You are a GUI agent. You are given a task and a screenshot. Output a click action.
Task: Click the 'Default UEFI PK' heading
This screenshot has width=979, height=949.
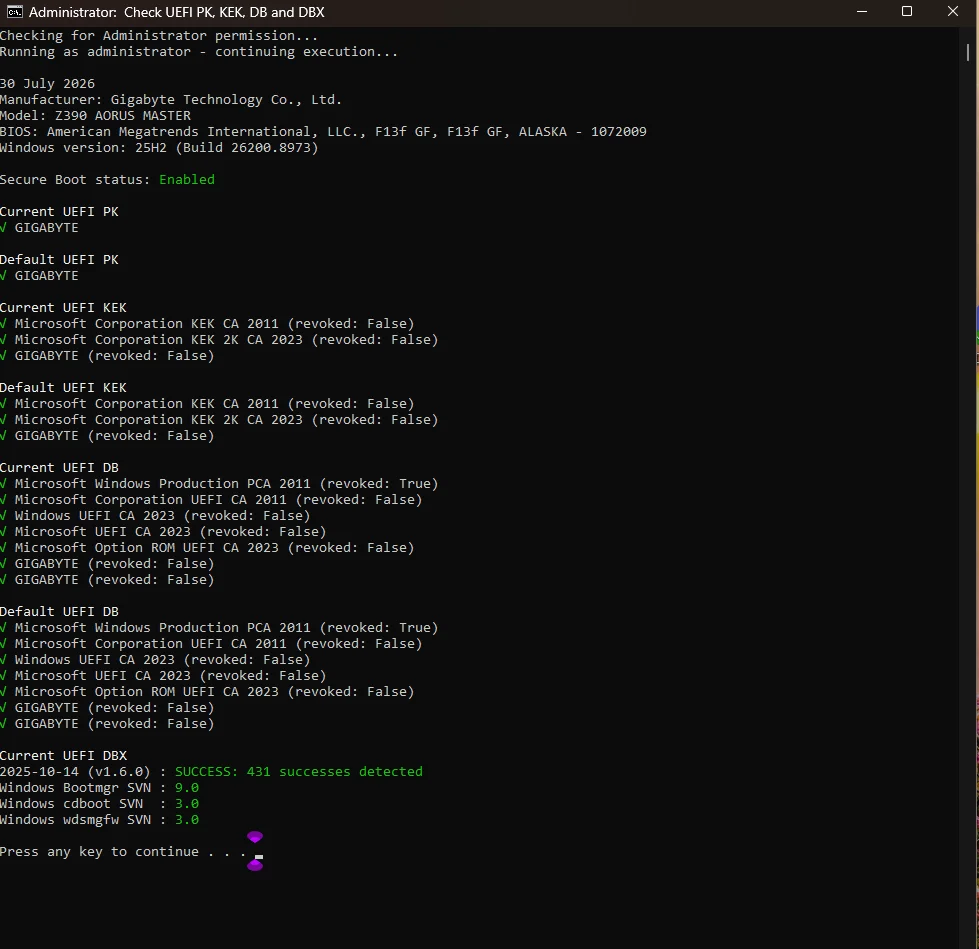[59, 260]
